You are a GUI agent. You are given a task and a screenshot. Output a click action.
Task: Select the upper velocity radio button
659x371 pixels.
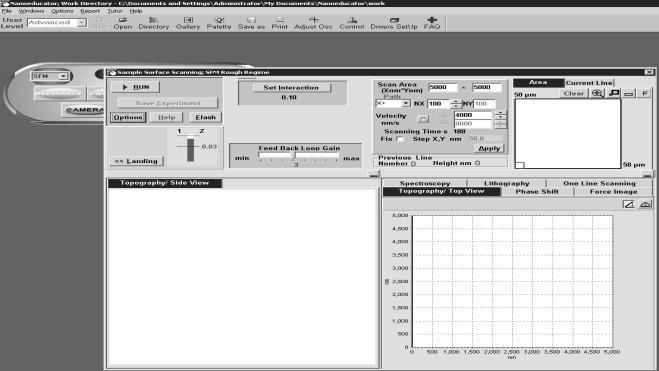[443, 115]
